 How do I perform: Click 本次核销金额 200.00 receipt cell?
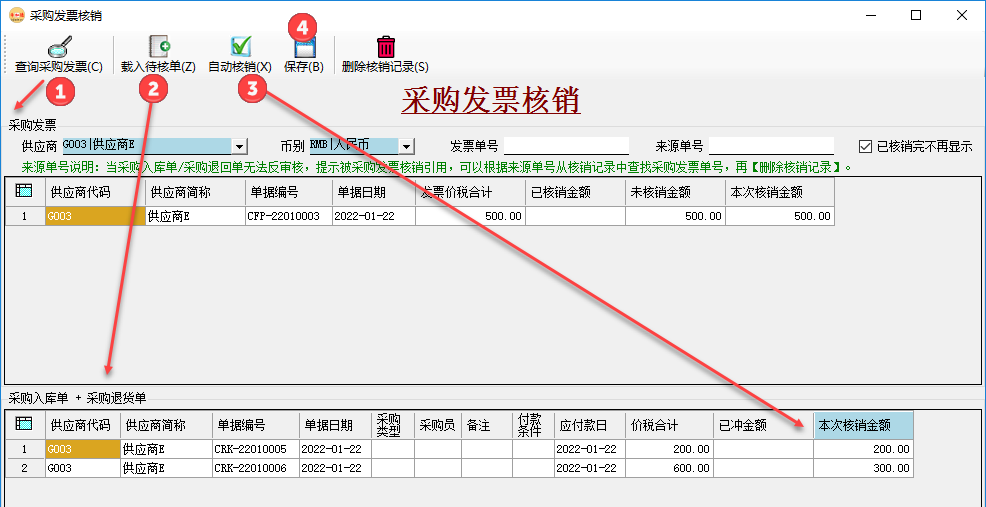863,449
